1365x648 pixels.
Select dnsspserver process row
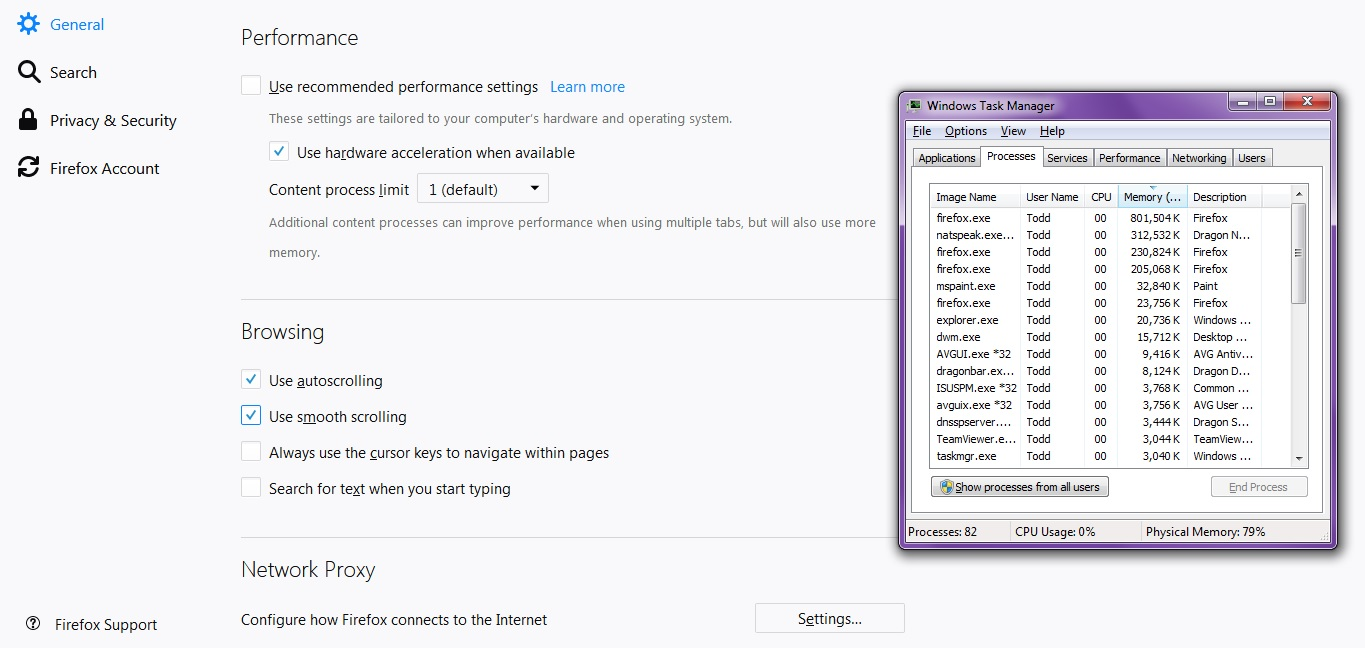(x=1110, y=422)
